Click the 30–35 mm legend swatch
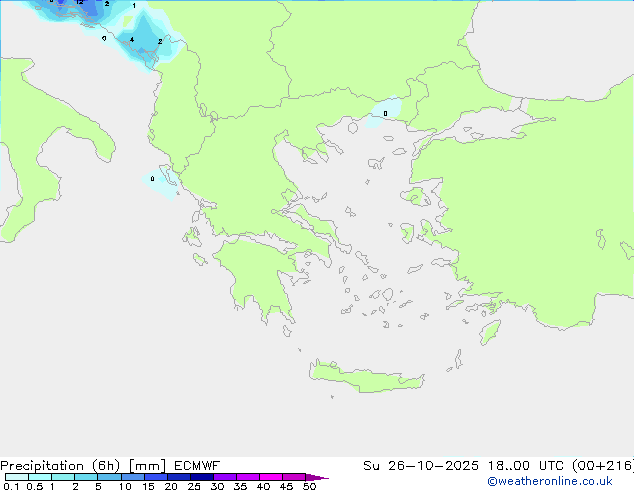 pos(224,477)
